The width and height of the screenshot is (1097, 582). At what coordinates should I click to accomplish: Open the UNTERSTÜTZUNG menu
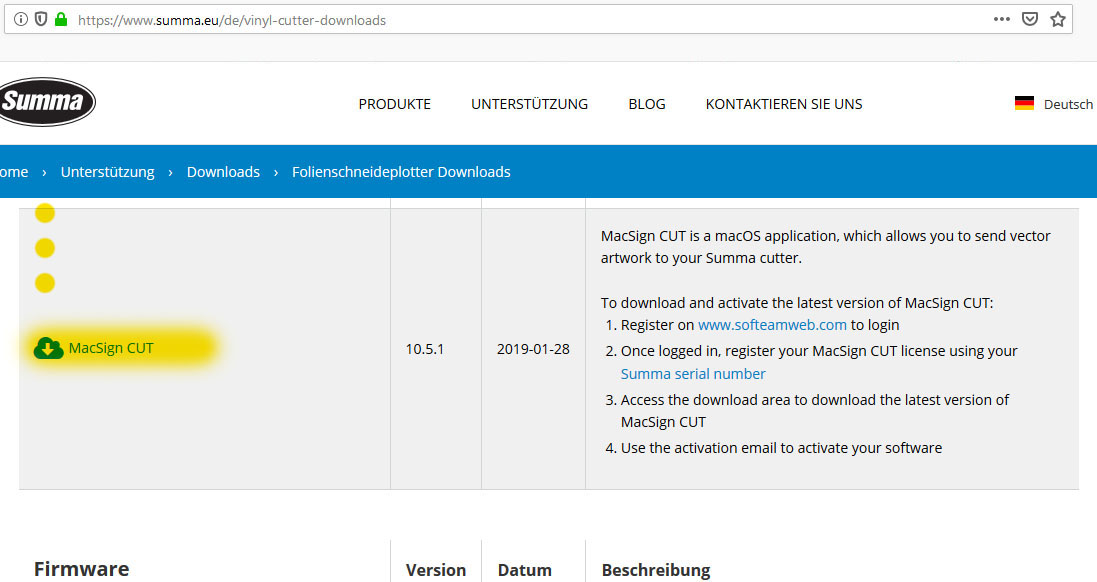530,104
